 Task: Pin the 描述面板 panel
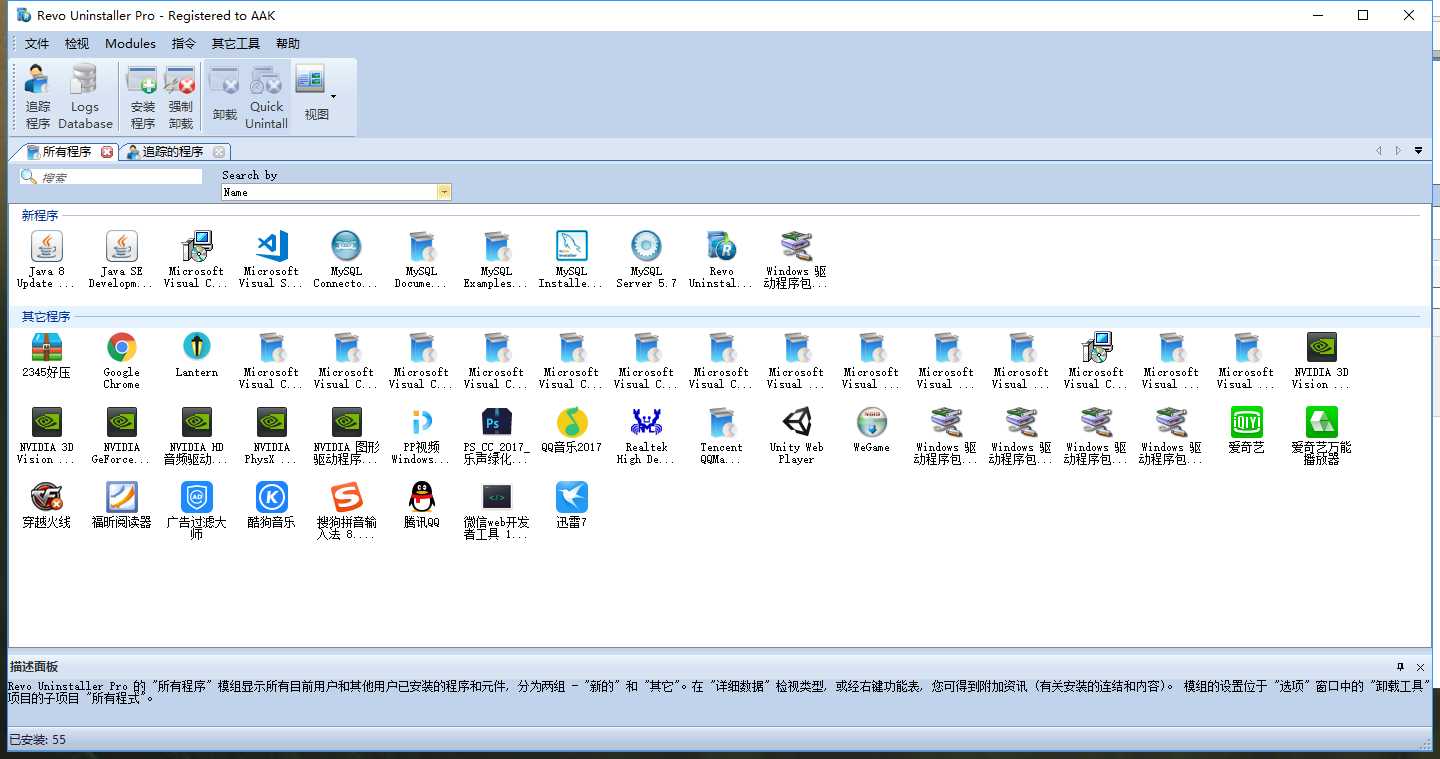pyautogui.click(x=1400, y=666)
